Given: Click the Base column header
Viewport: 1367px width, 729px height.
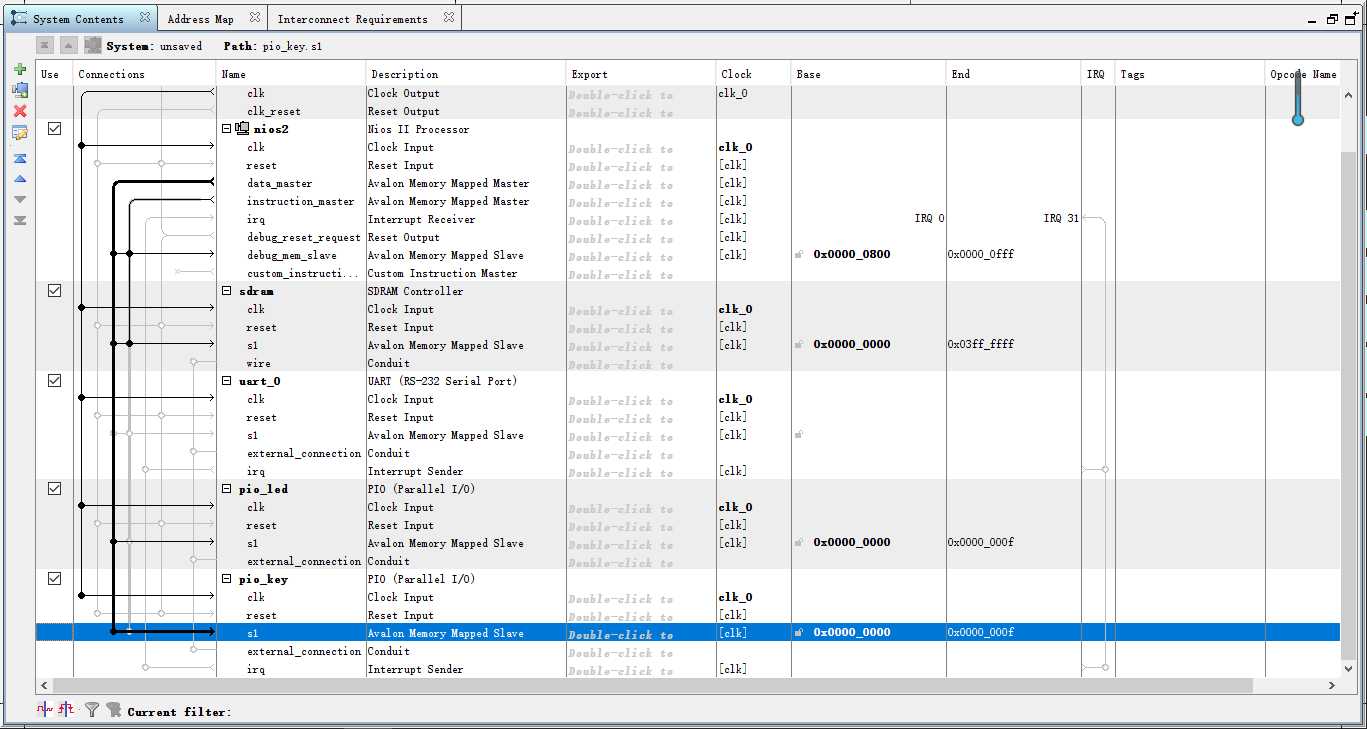Looking at the screenshot, I should (x=869, y=74).
